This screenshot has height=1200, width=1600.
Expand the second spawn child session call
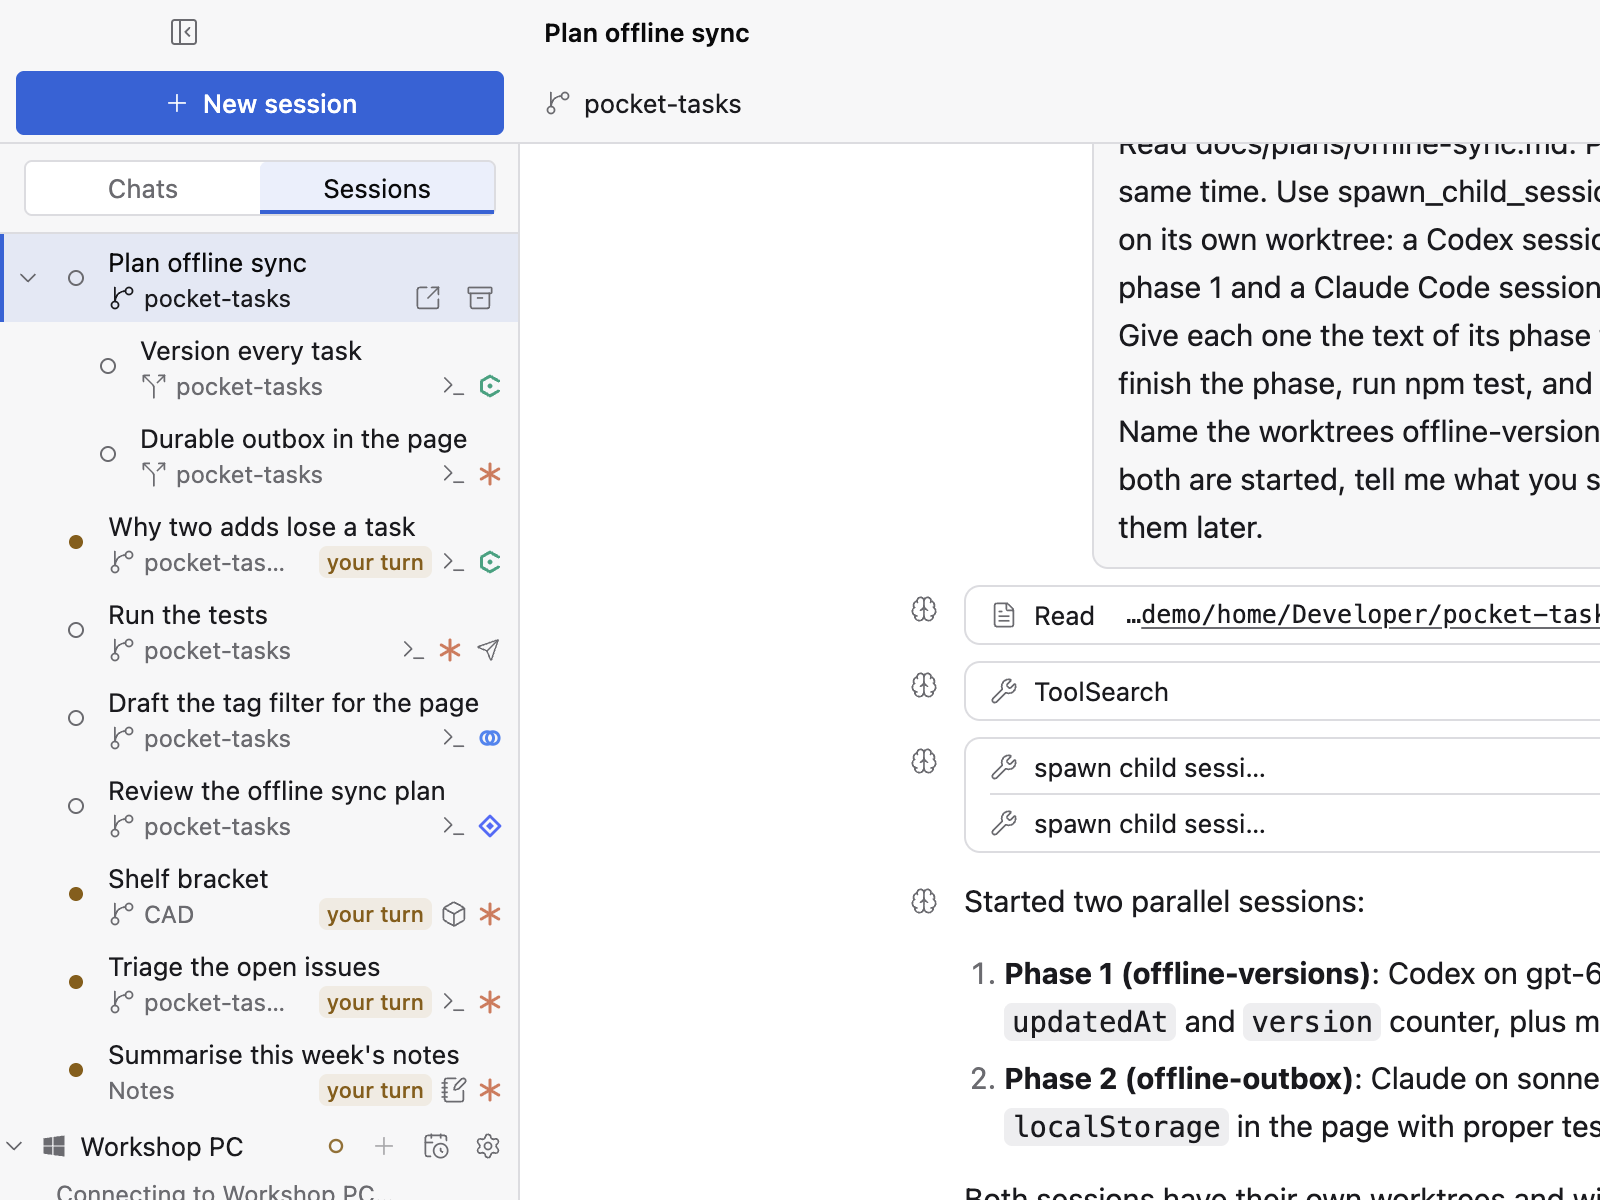(x=1283, y=823)
